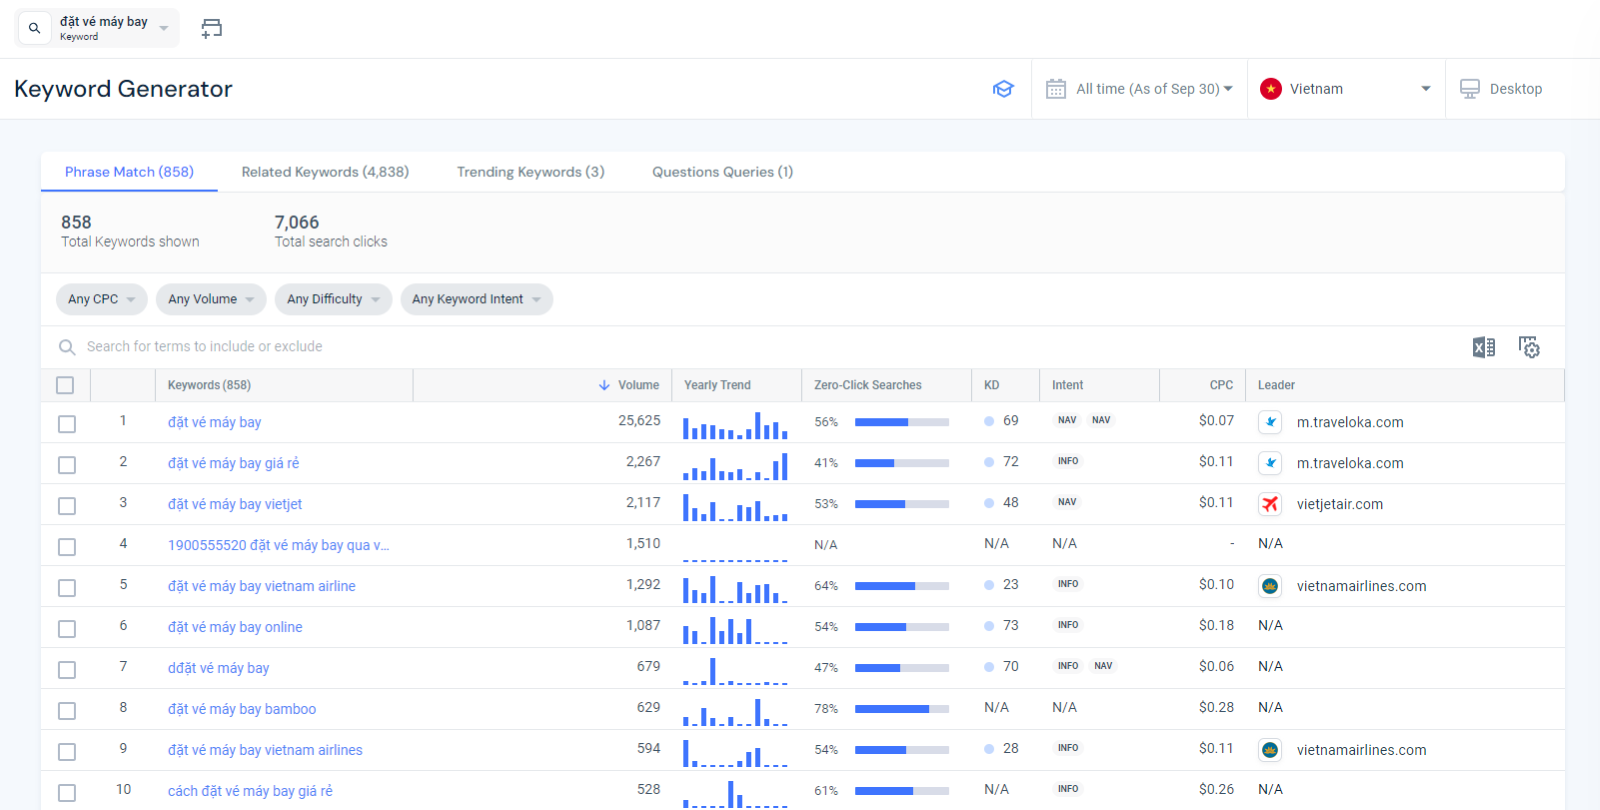Image resolution: width=1600 pixels, height=810 pixels.
Task: Select the Phrase Match tab
Action: pos(129,172)
